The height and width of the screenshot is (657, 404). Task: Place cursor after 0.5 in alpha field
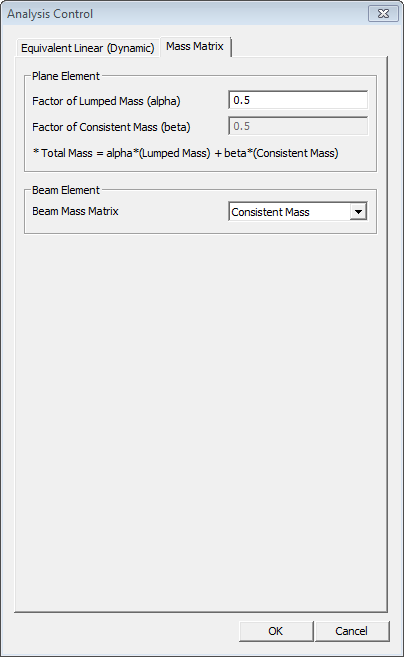pyautogui.click(x=251, y=100)
